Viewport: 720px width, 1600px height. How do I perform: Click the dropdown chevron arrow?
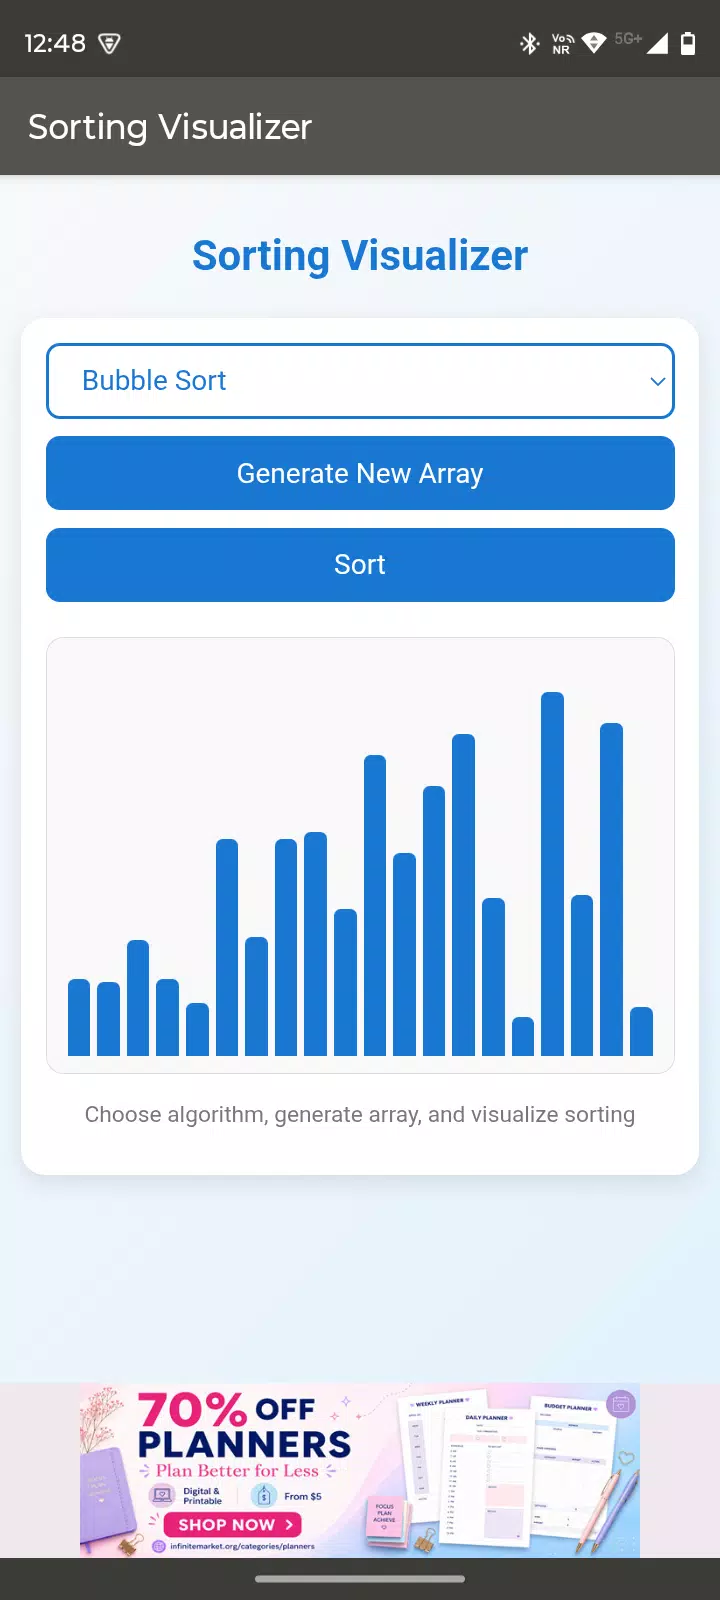(657, 381)
